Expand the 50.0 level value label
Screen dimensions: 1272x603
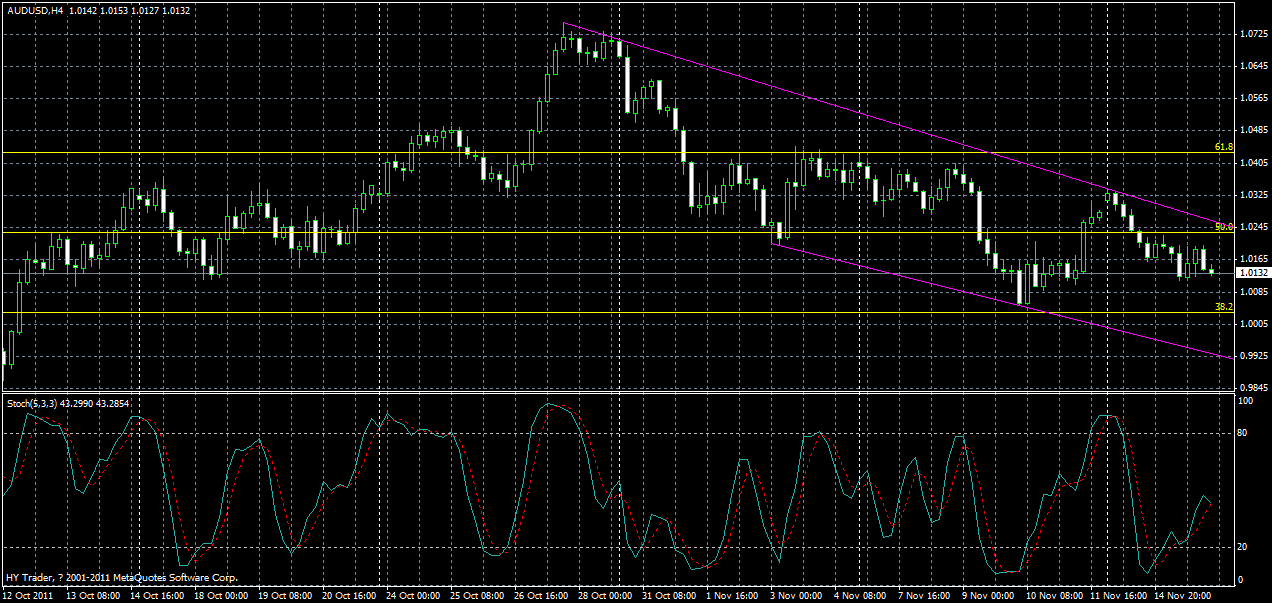point(1222,227)
